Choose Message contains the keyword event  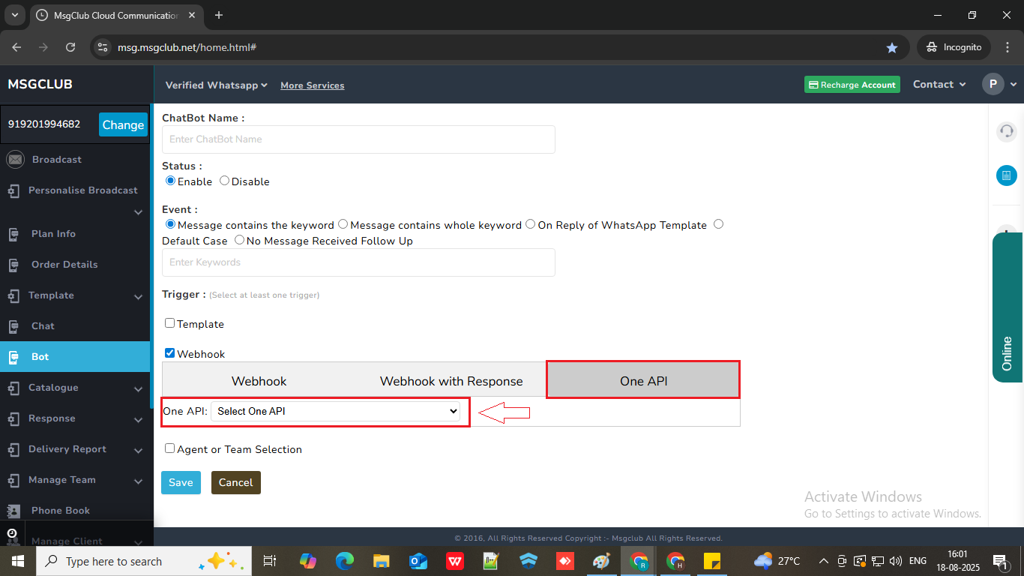pos(170,224)
